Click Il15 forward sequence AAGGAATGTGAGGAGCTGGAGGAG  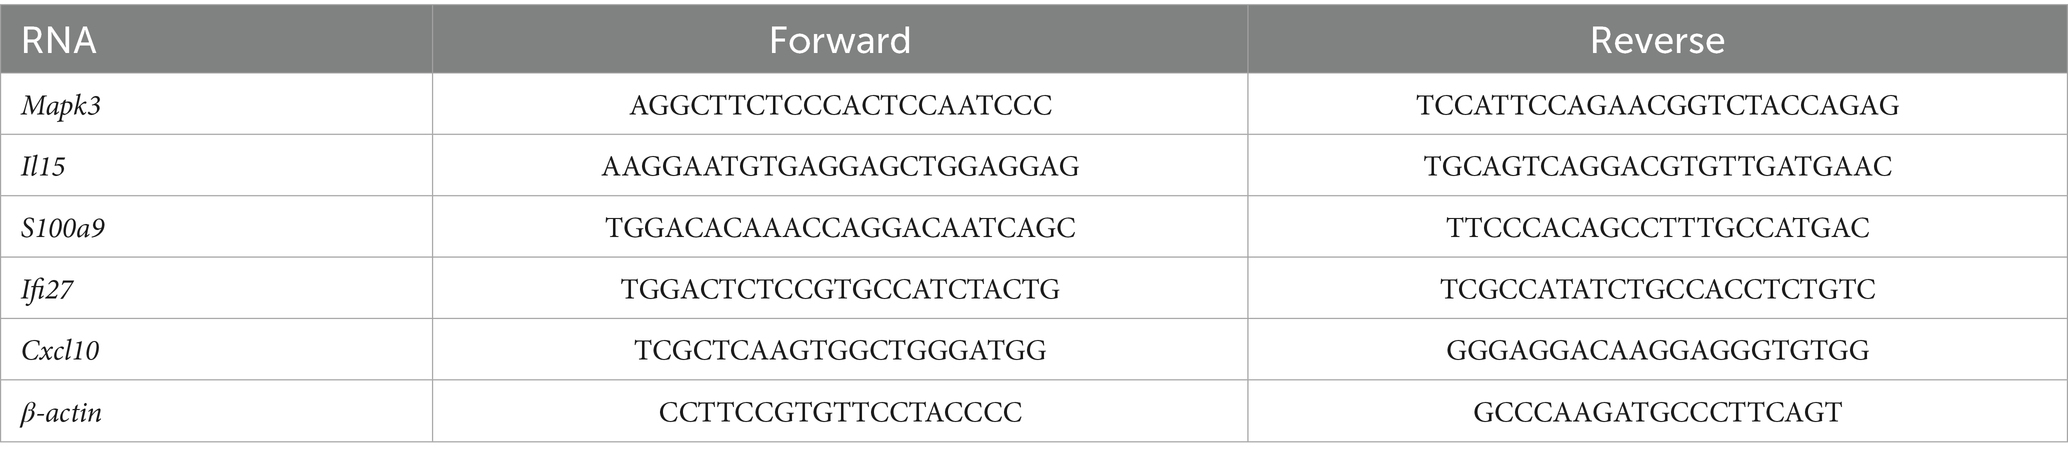point(840,166)
